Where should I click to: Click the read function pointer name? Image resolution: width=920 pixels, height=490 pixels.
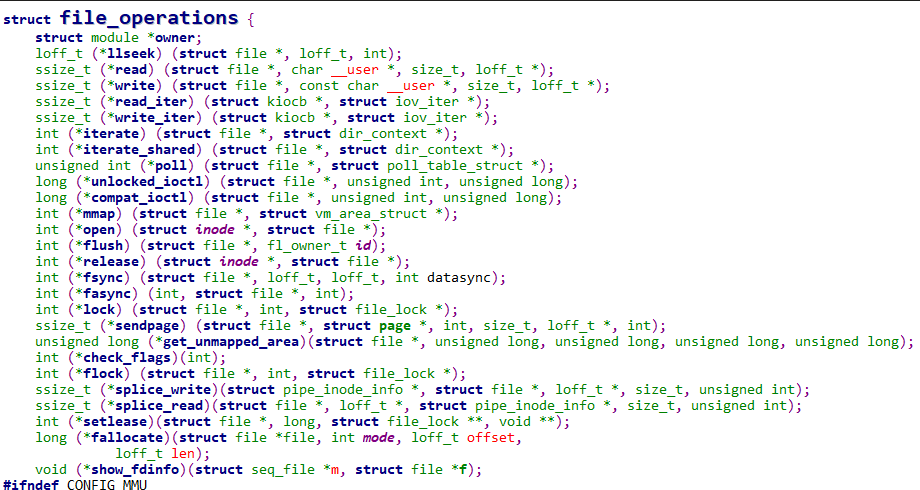point(131,69)
